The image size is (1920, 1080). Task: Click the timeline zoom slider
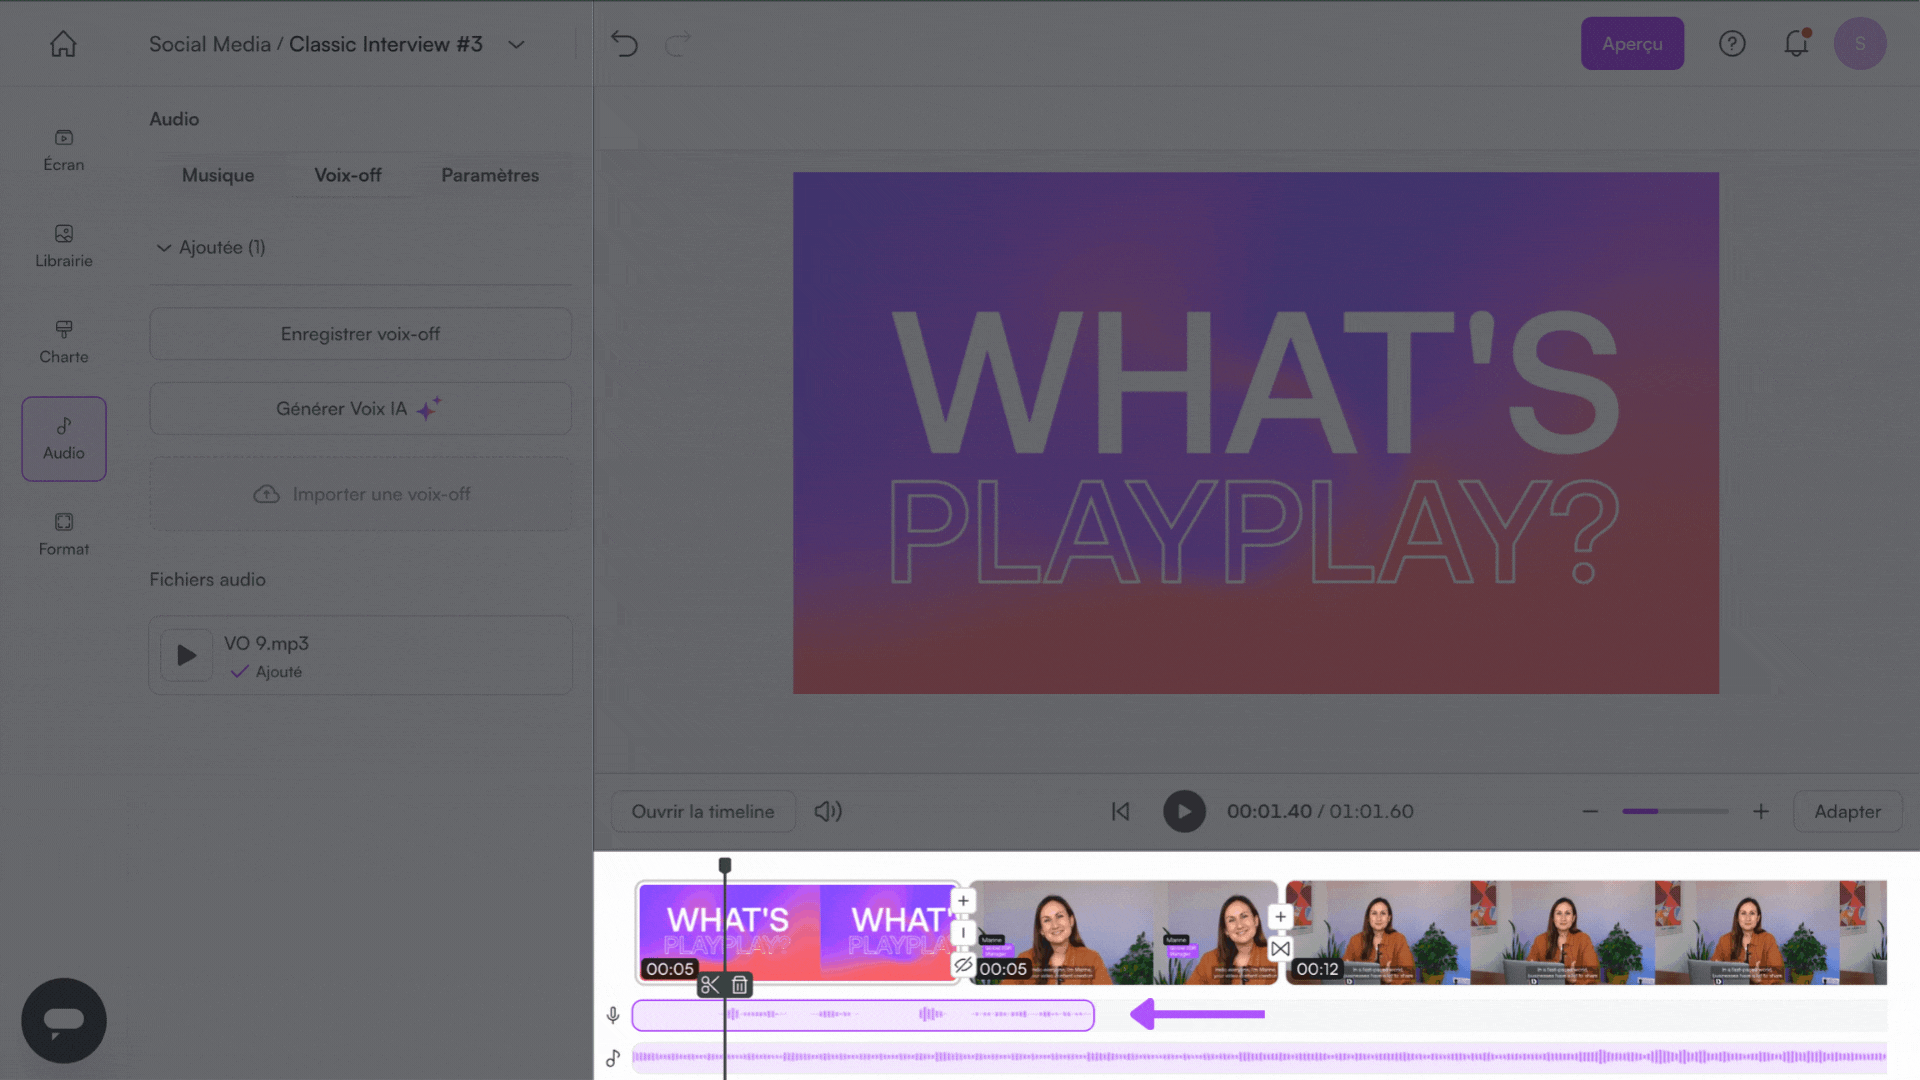pyautogui.click(x=1675, y=811)
